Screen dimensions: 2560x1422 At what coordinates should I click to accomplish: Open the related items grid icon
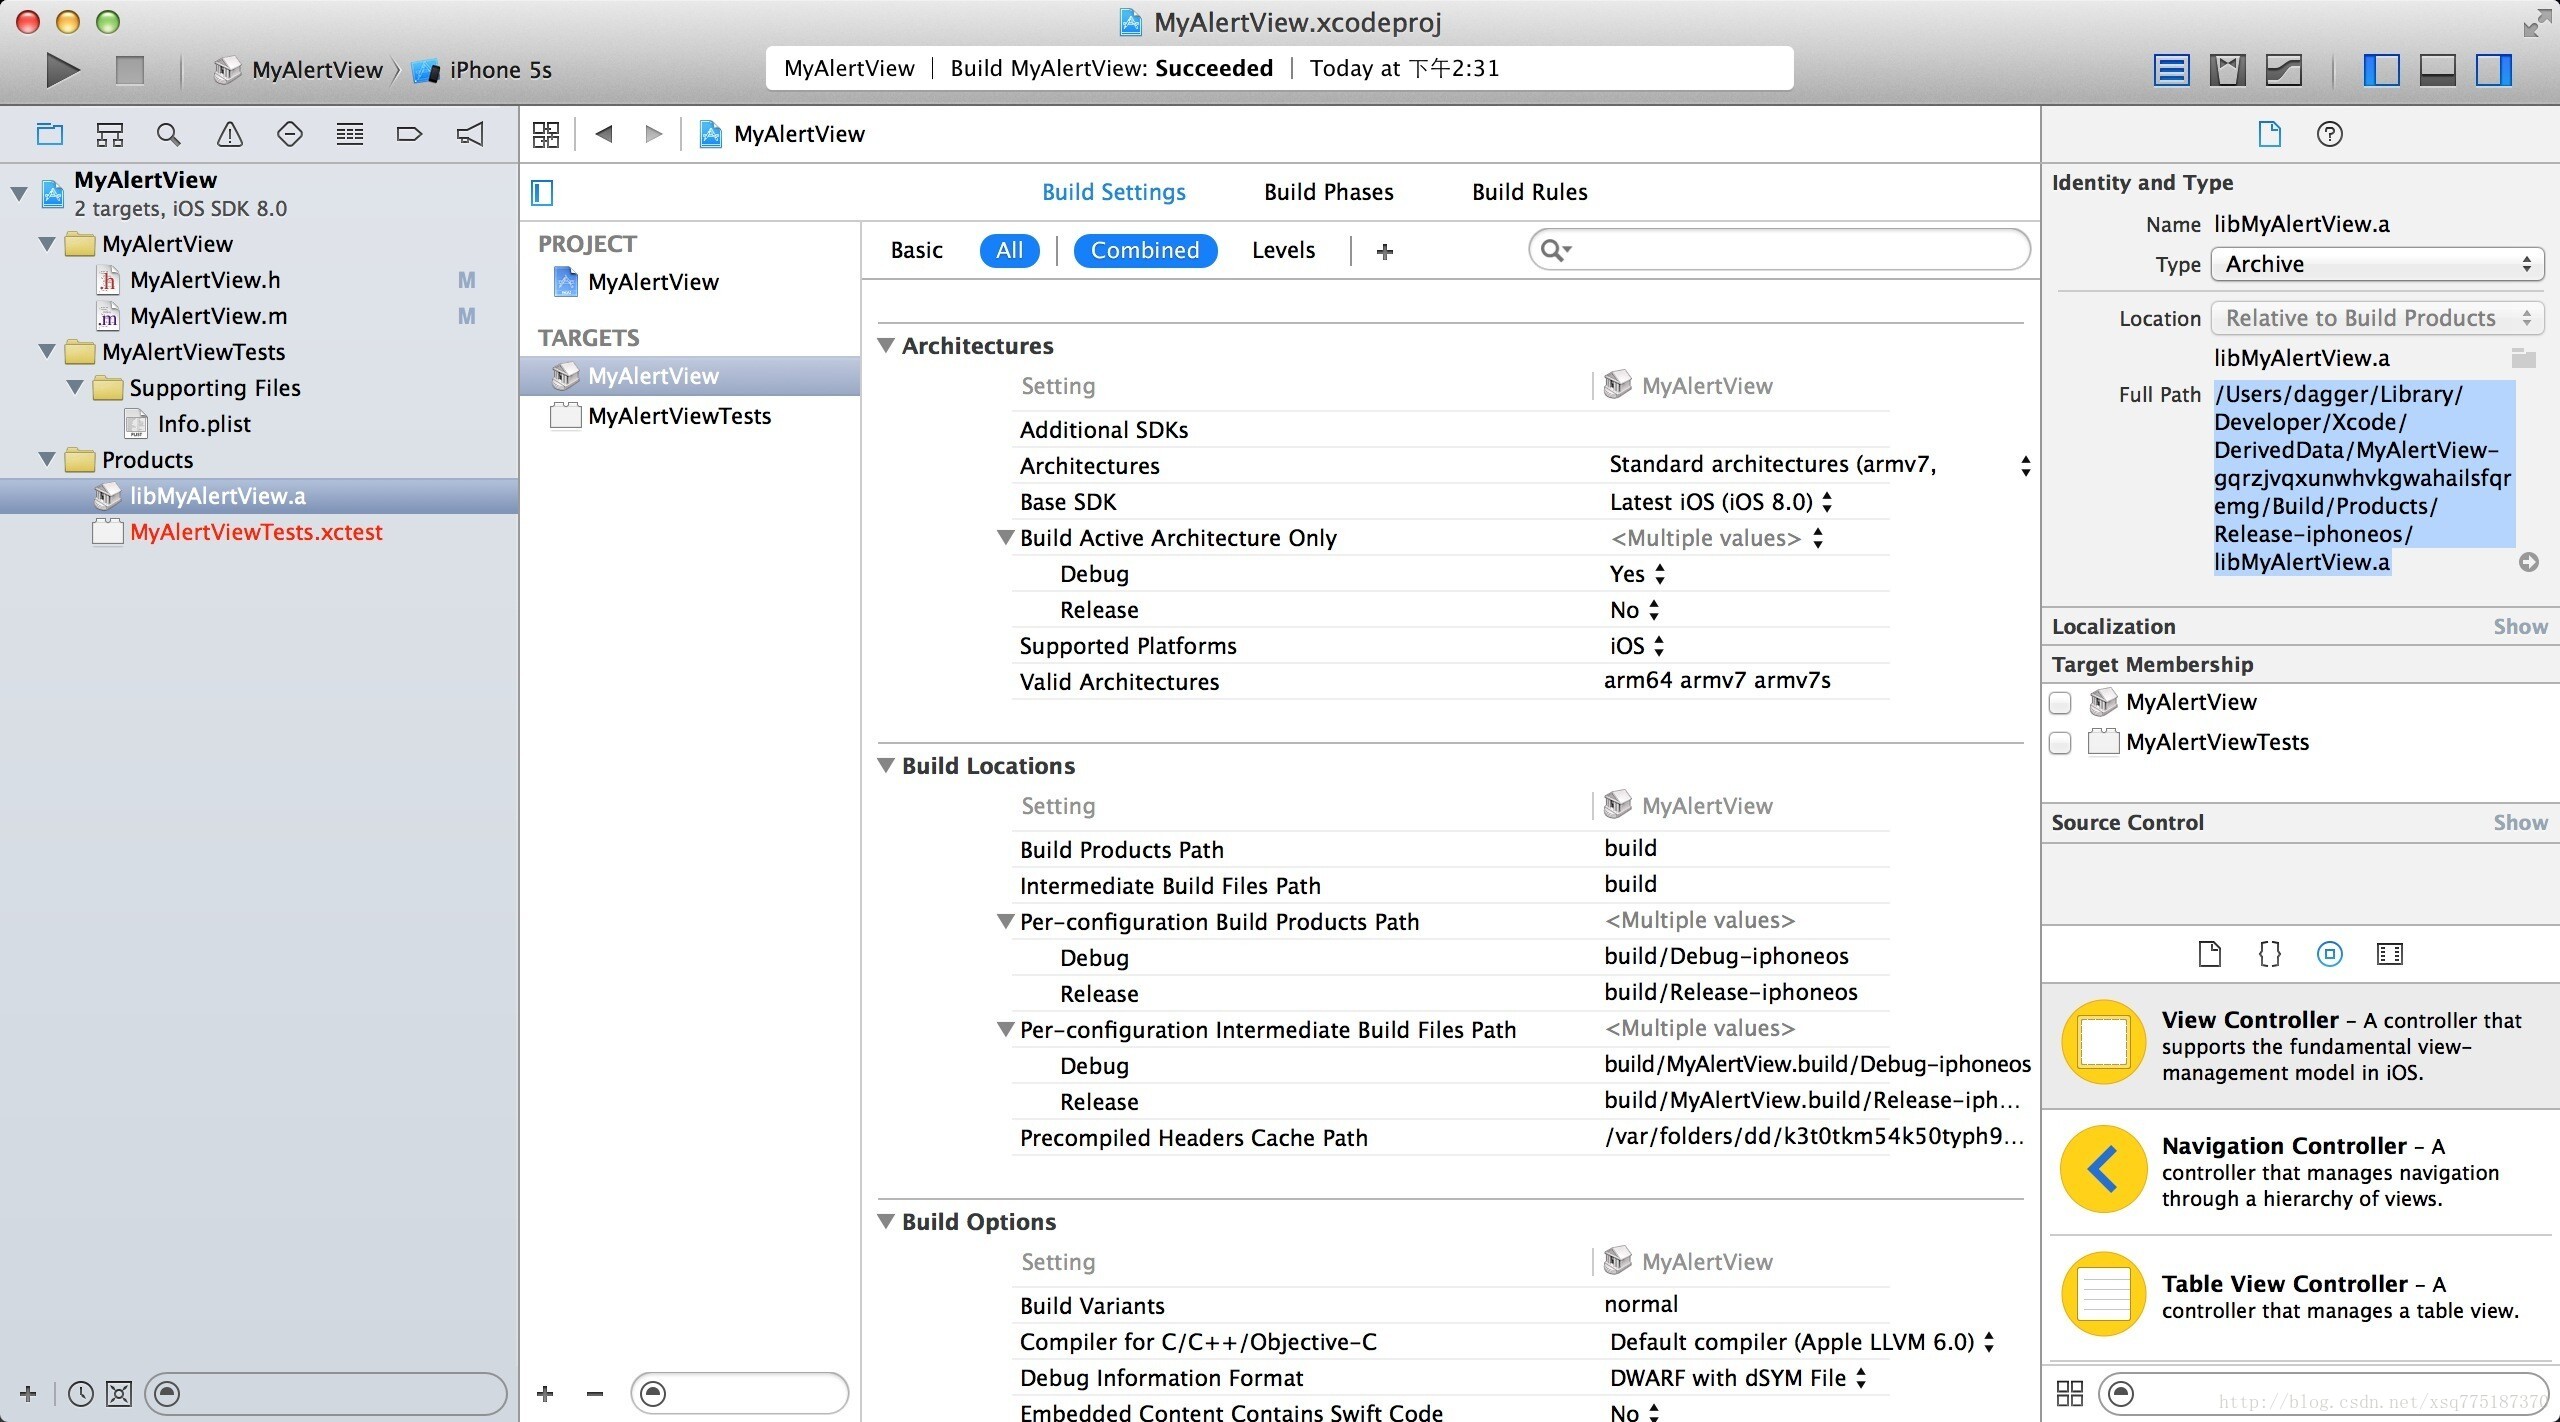coord(546,134)
